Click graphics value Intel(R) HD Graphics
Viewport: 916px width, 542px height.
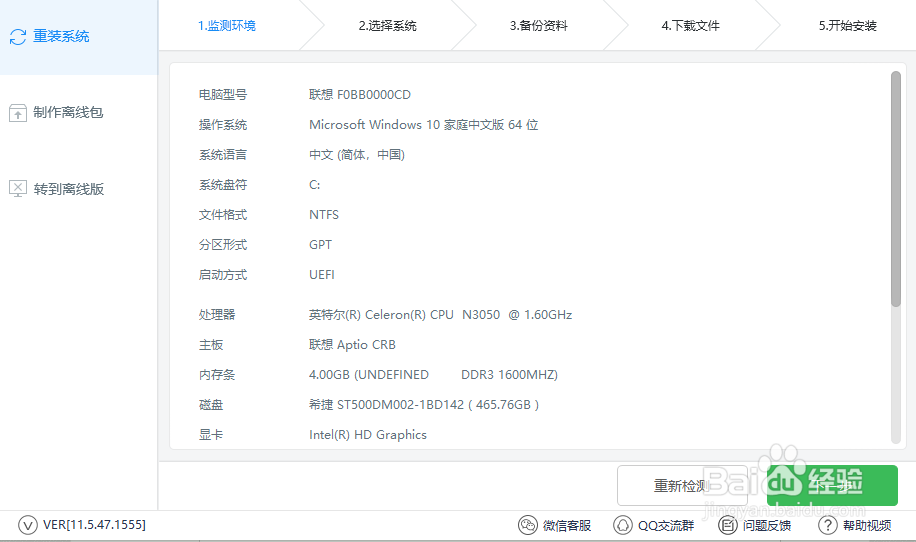(368, 435)
